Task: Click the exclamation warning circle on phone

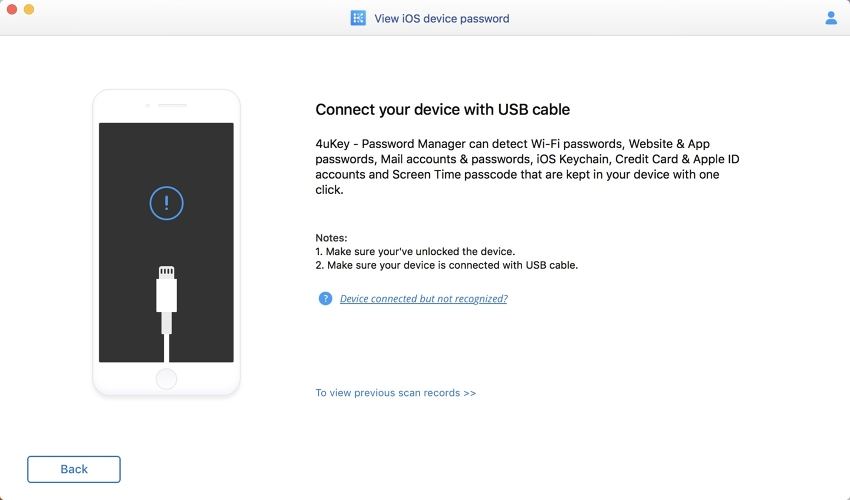Action: [166, 203]
